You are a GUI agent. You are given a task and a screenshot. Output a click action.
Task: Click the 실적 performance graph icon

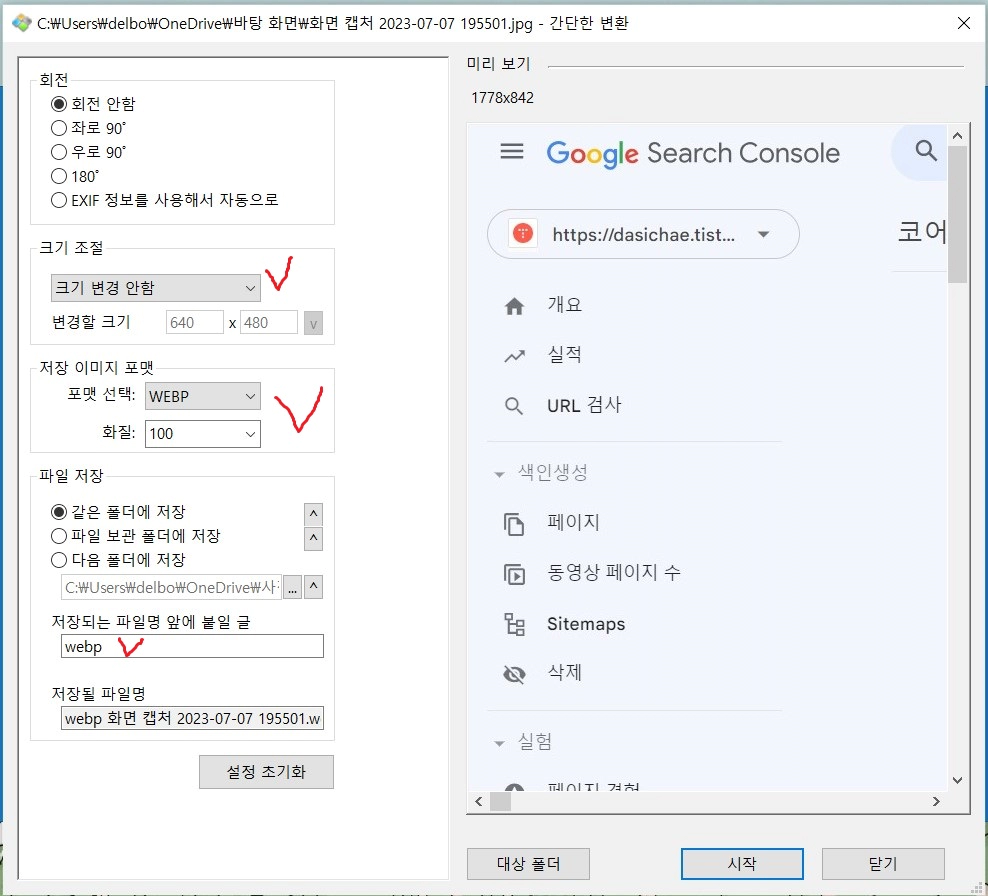pyautogui.click(x=514, y=355)
